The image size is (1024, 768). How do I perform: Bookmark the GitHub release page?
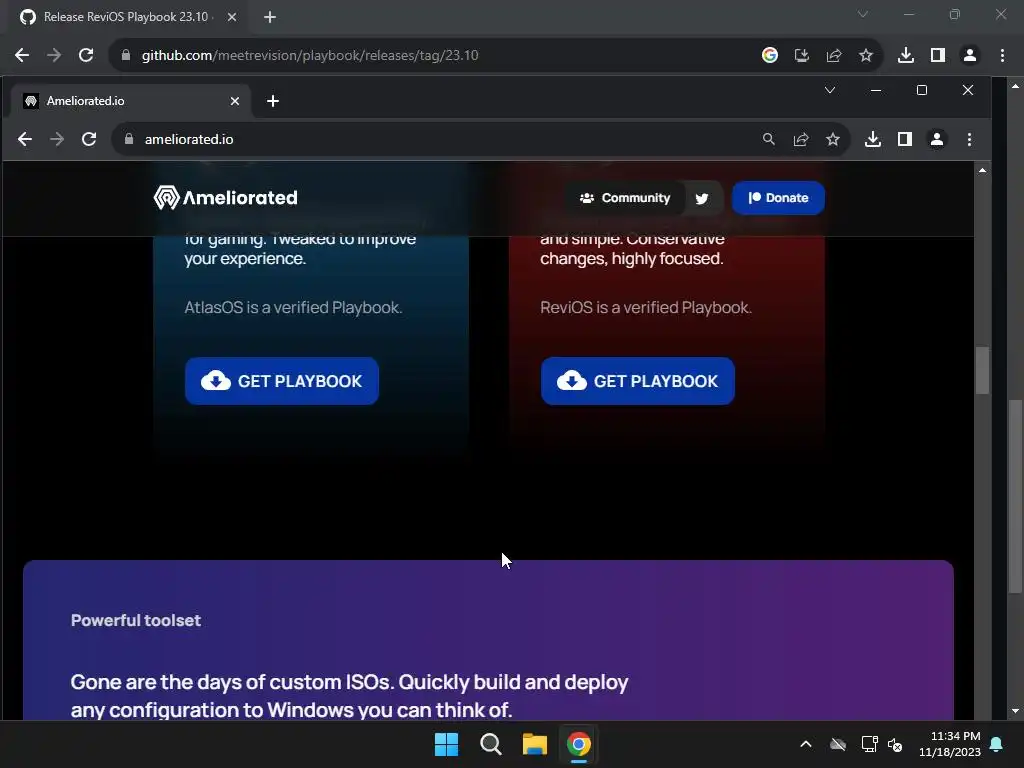click(x=865, y=55)
